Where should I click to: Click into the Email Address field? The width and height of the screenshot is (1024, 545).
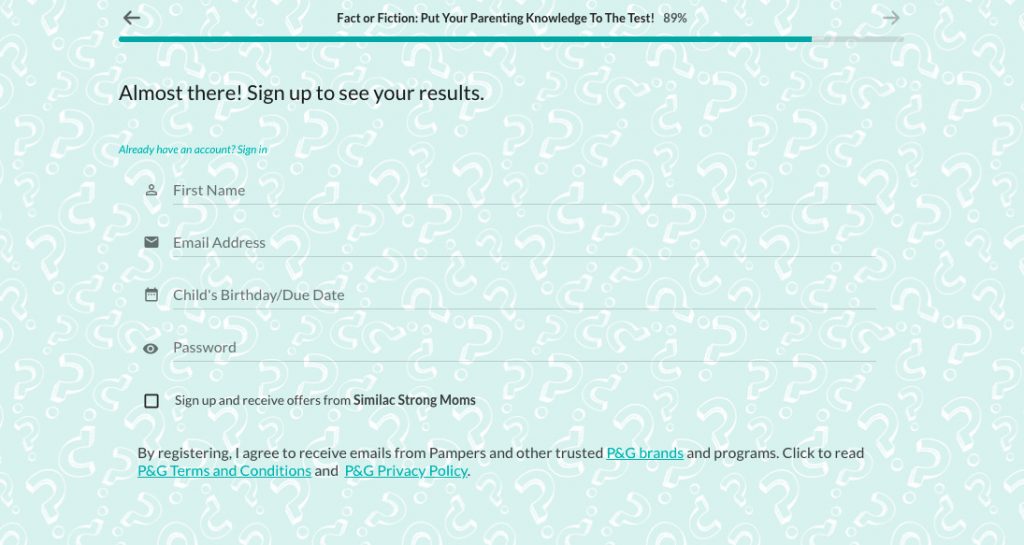(523, 243)
